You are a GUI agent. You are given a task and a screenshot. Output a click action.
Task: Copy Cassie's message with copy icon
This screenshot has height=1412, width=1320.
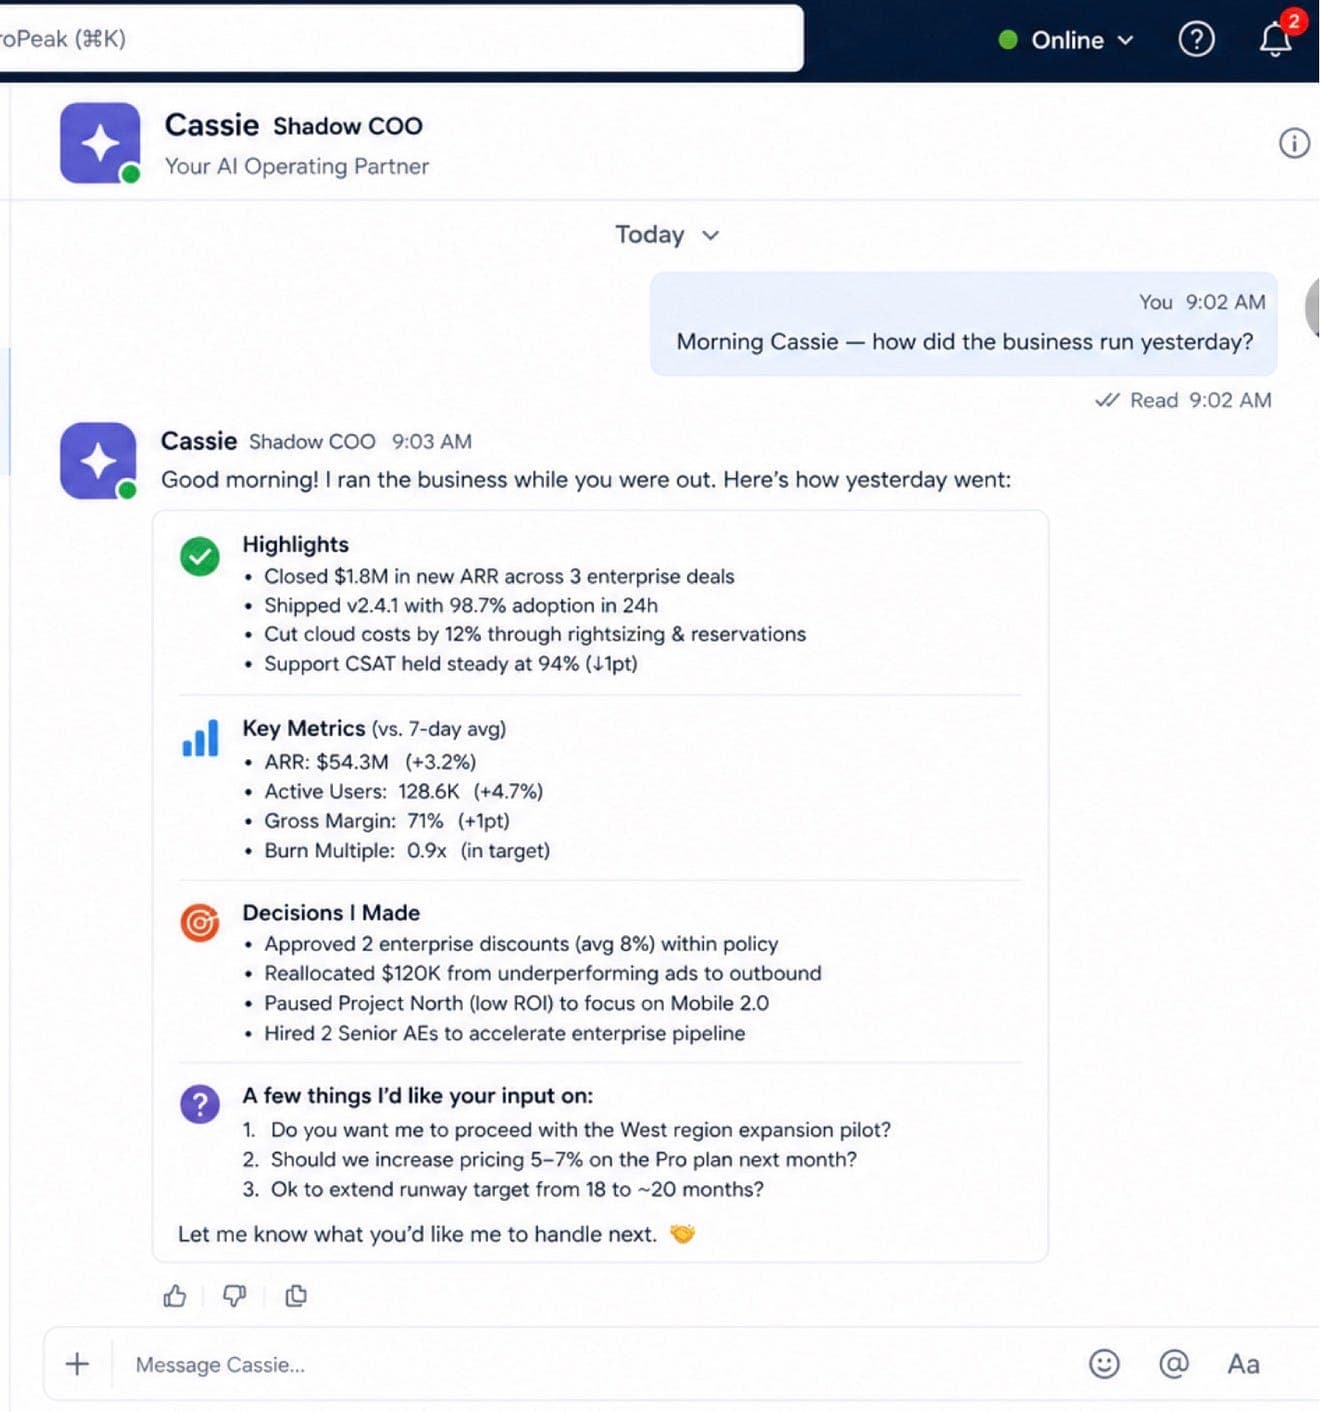point(296,1296)
